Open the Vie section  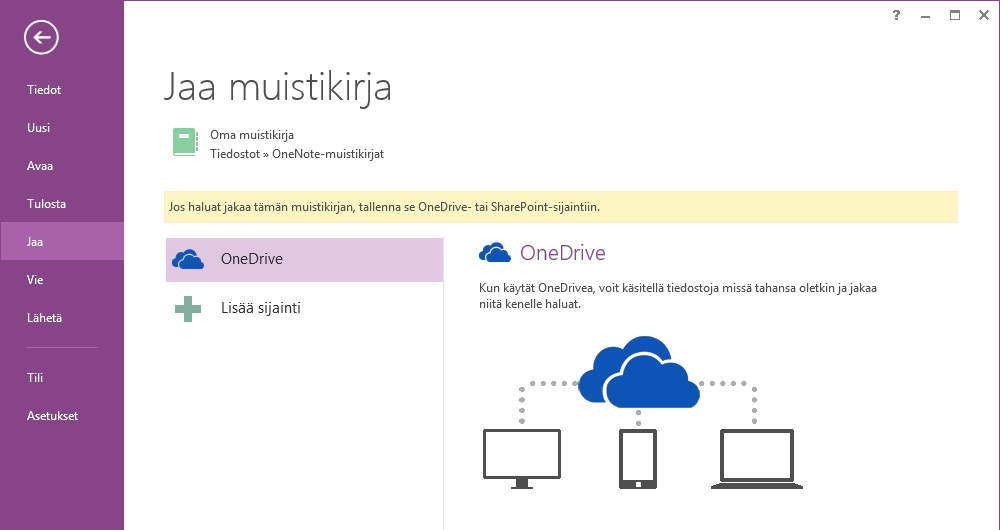[35, 280]
